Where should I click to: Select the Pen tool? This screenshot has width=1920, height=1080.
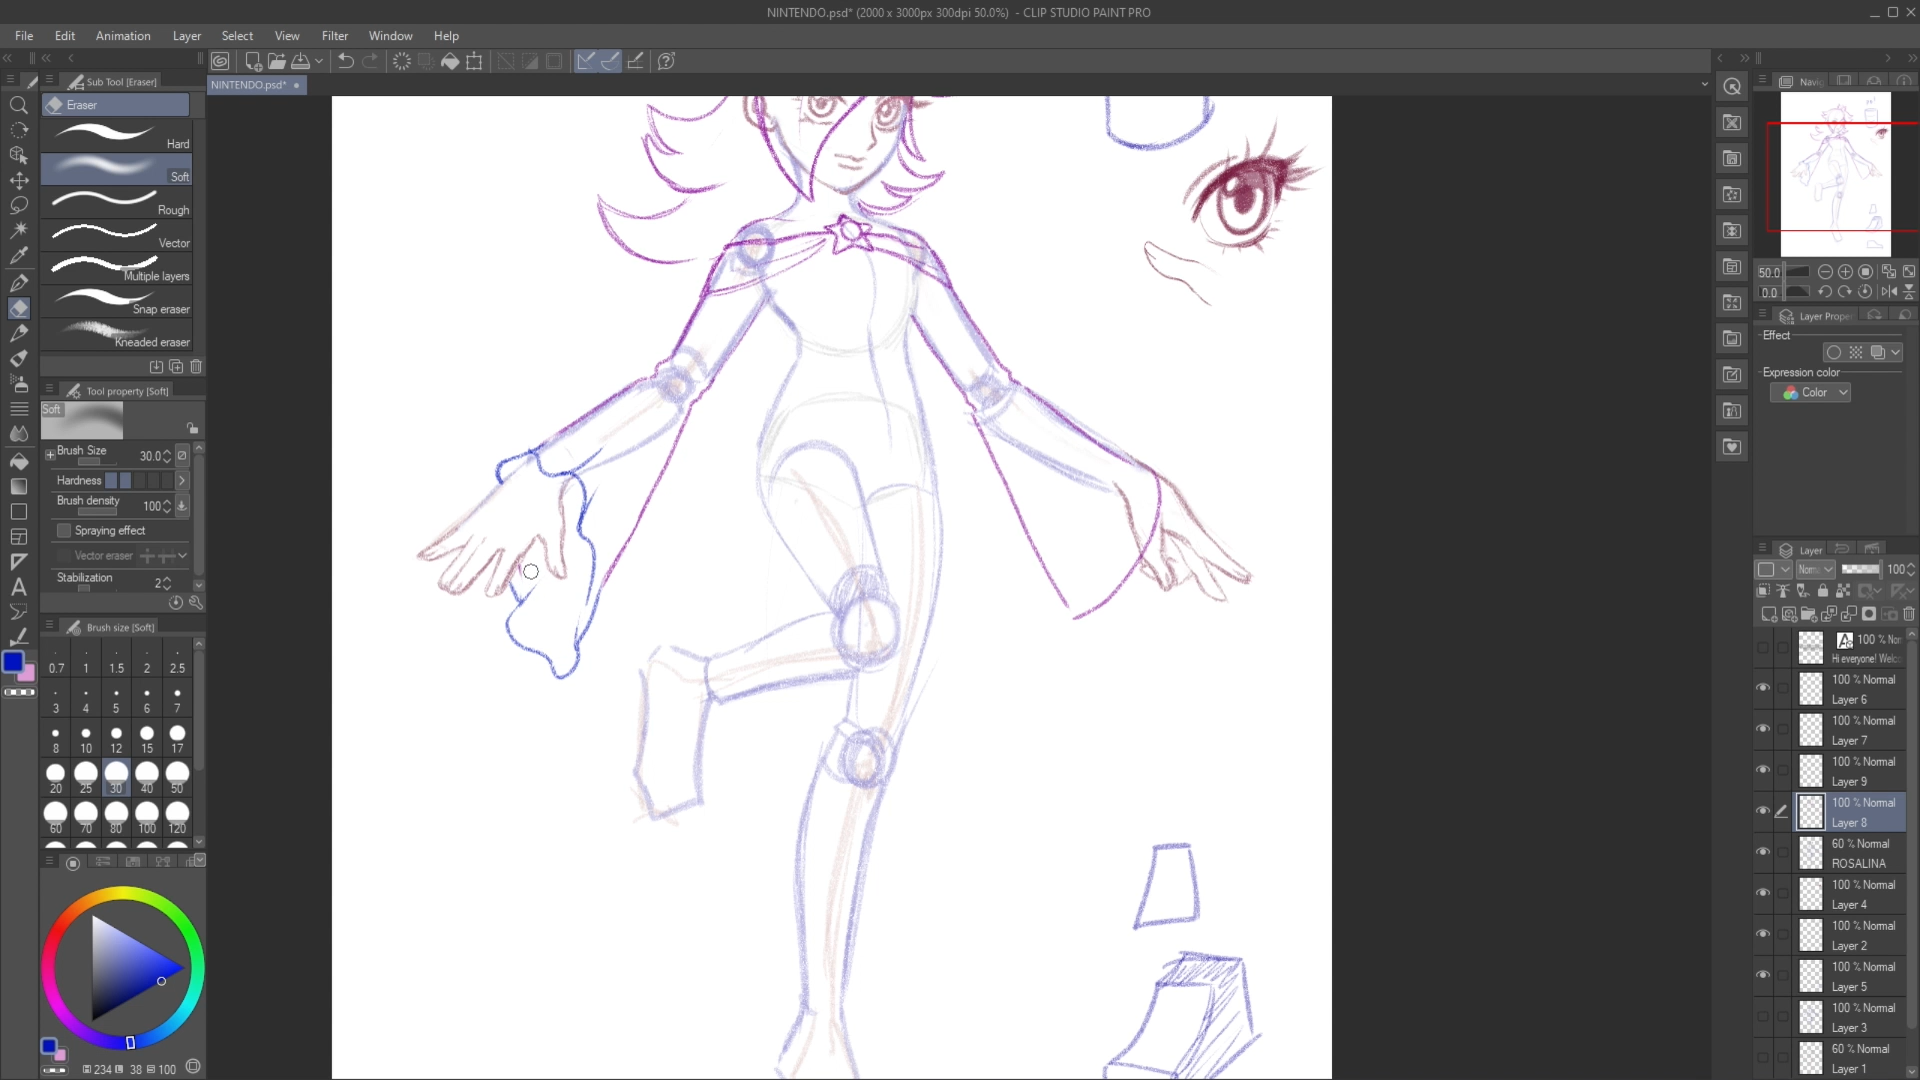coord(18,283)
